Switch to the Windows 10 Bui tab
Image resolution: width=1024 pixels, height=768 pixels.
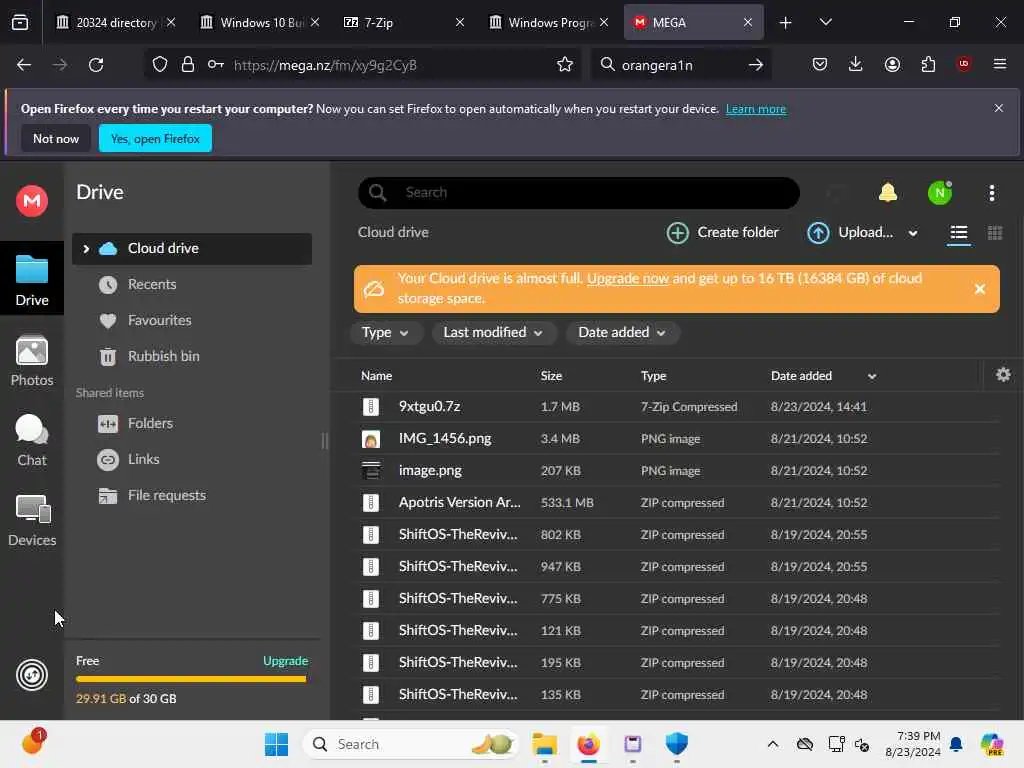tap(261, 22)
